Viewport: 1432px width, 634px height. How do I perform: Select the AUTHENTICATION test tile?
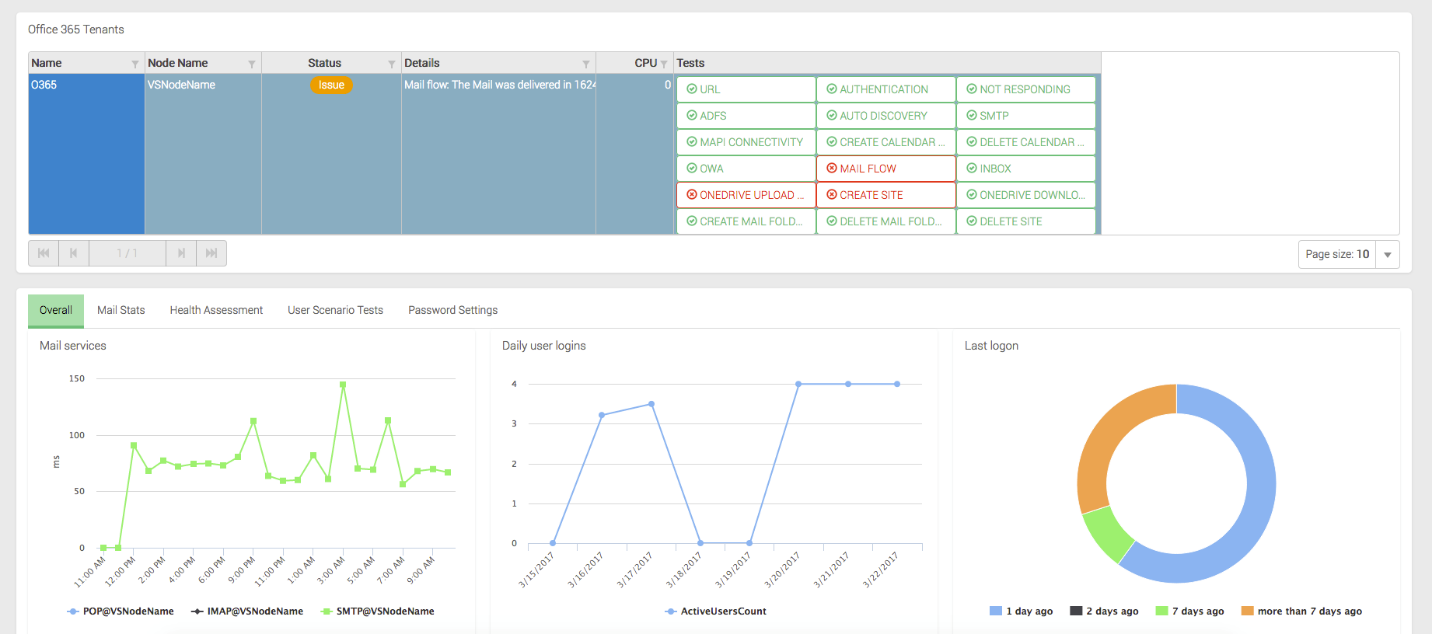click(x=886, y=89)
